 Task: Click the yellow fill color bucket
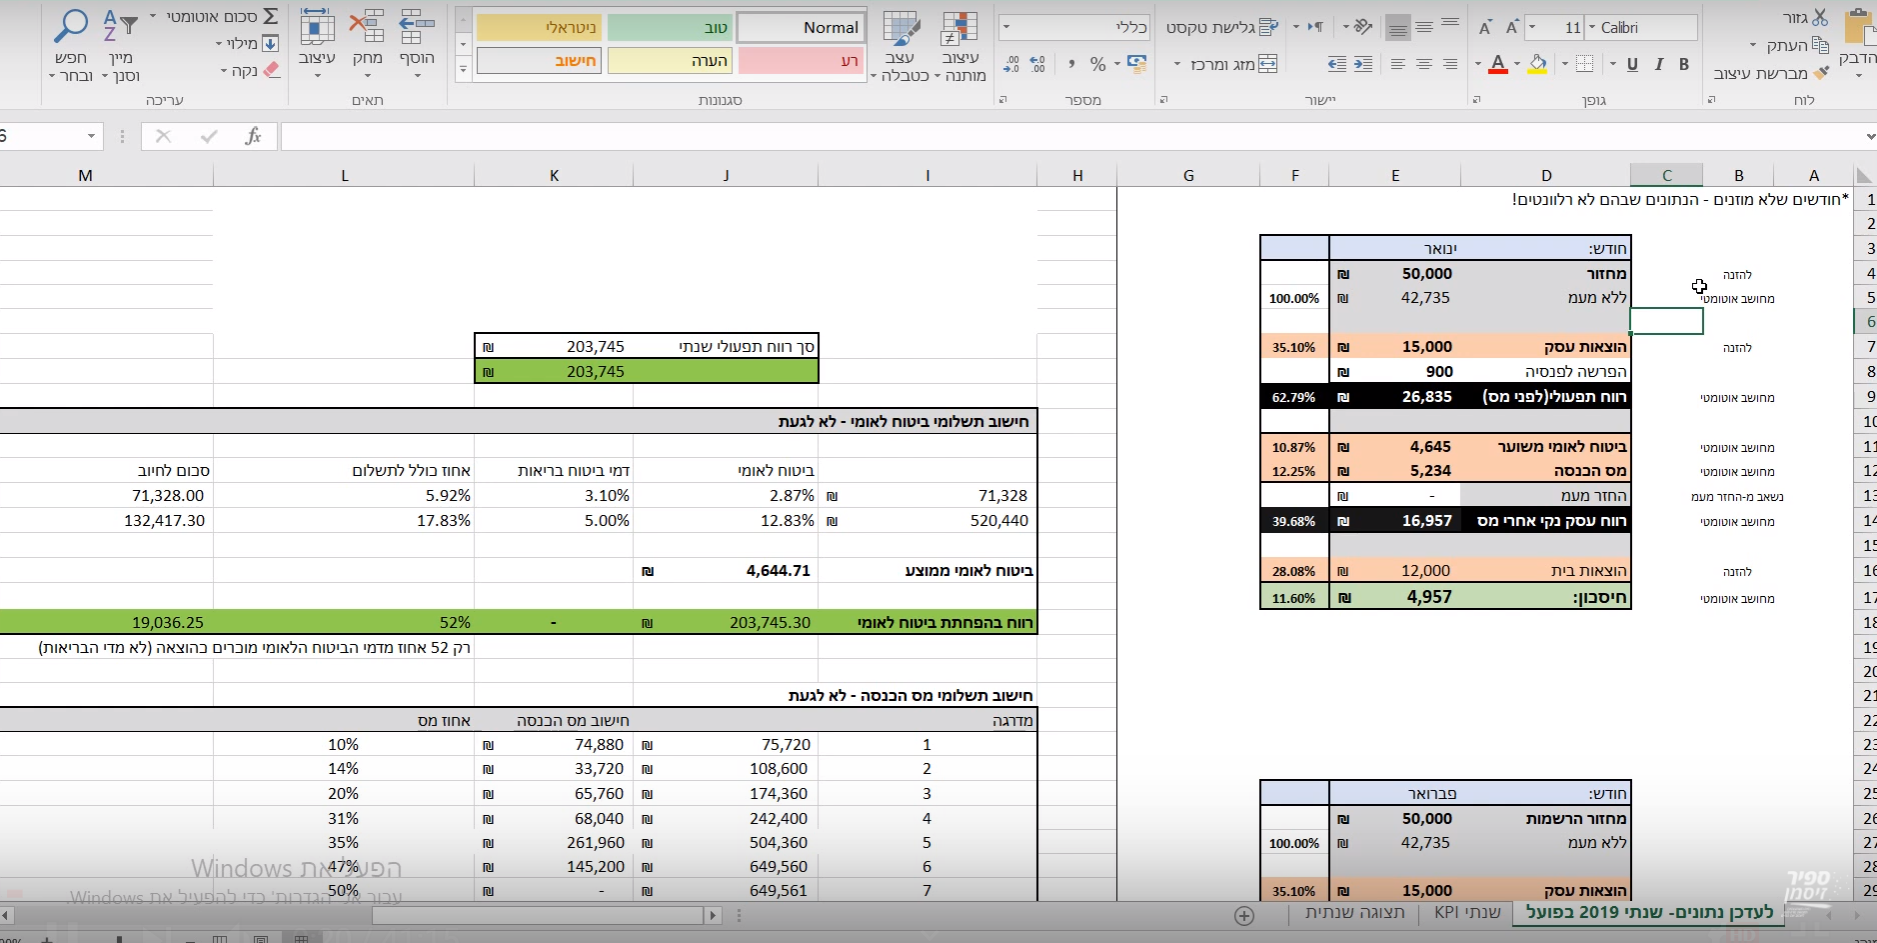(x=1538, y=64)
